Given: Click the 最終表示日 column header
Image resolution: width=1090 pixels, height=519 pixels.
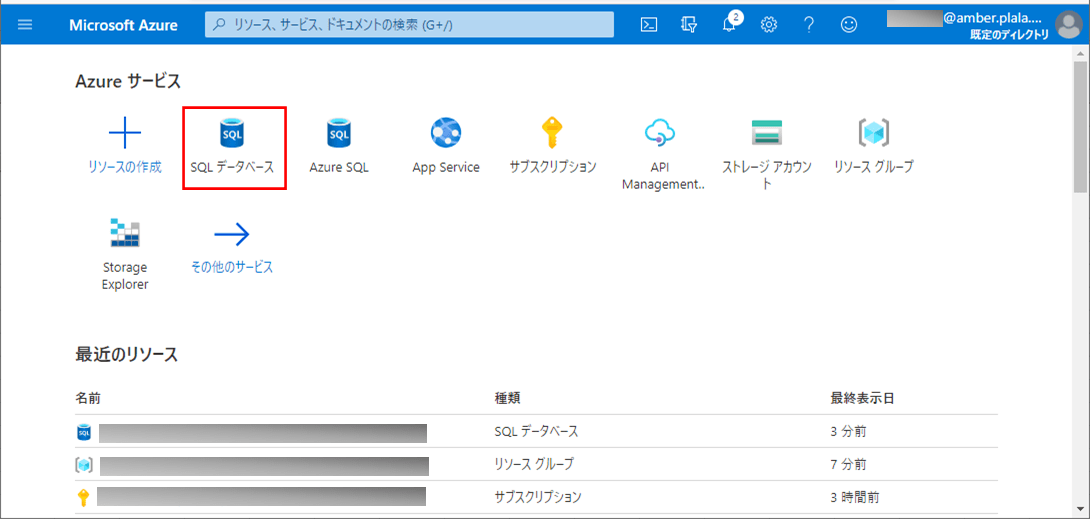Looking at the screenshot, I should [x=862, y=399].
